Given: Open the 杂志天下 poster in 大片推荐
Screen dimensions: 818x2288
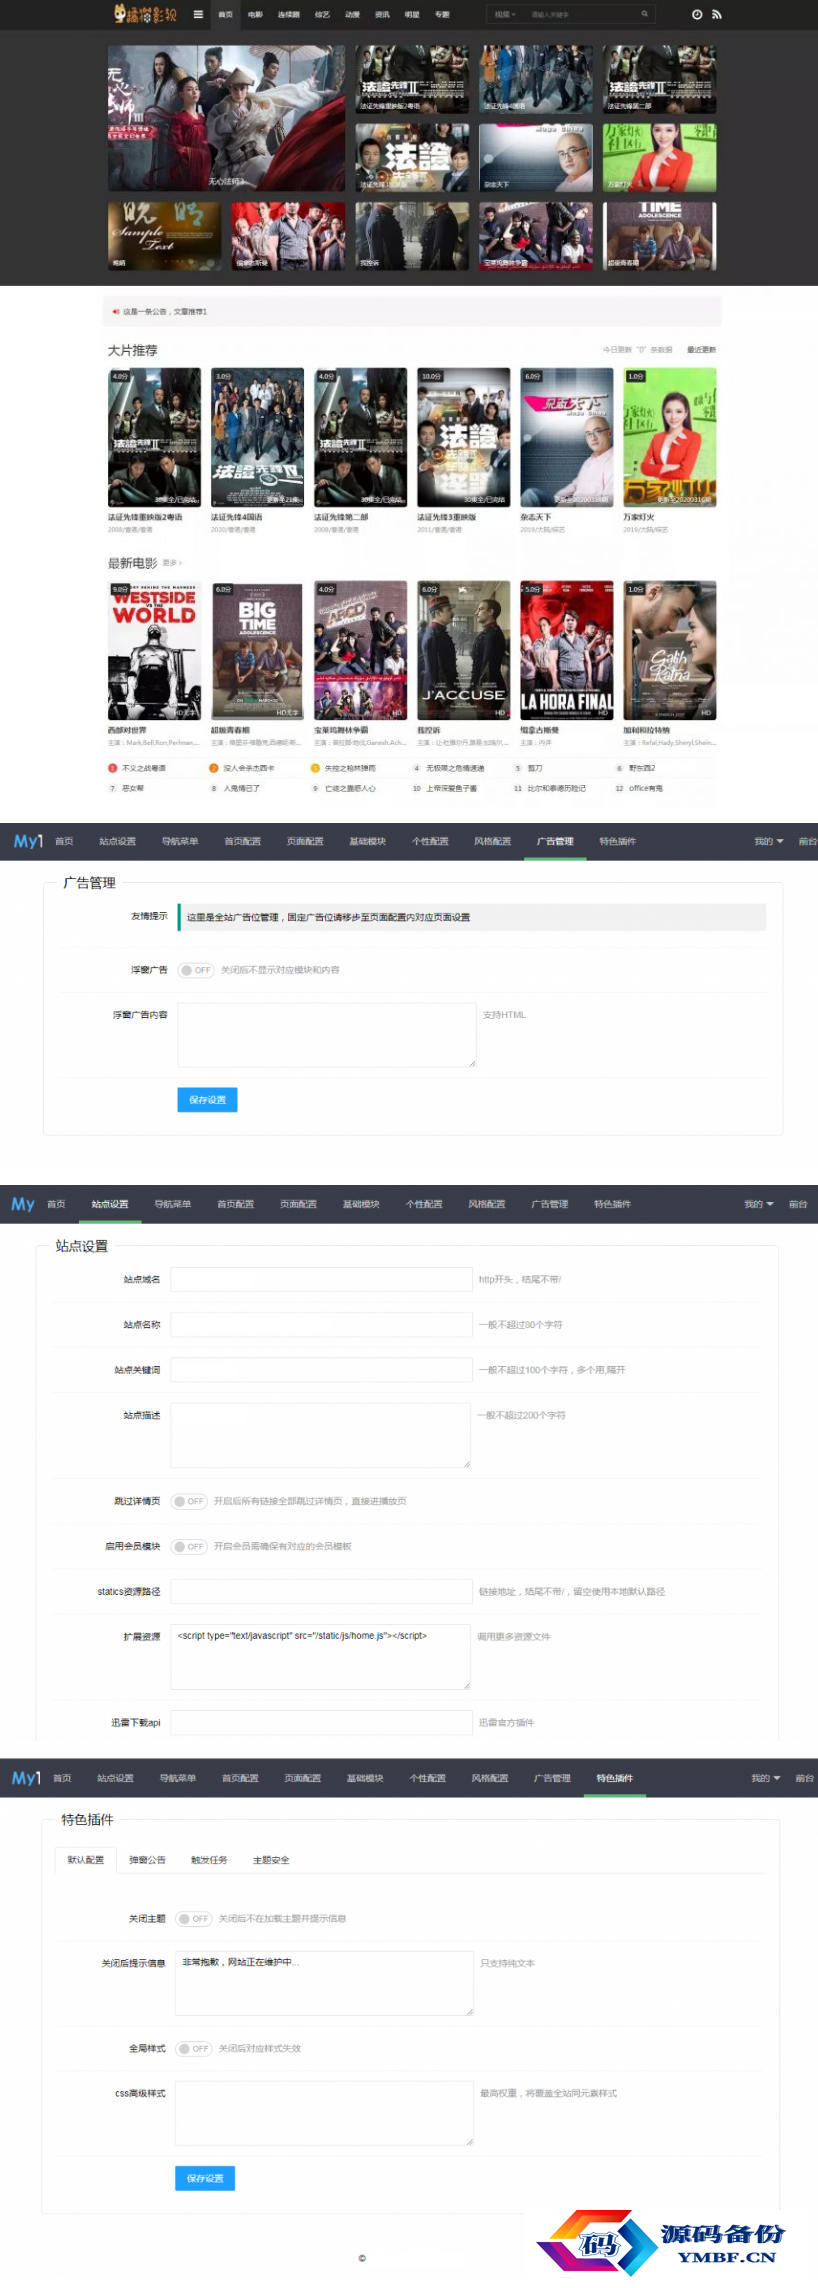Looking at the screenshot, I should 566,437.
